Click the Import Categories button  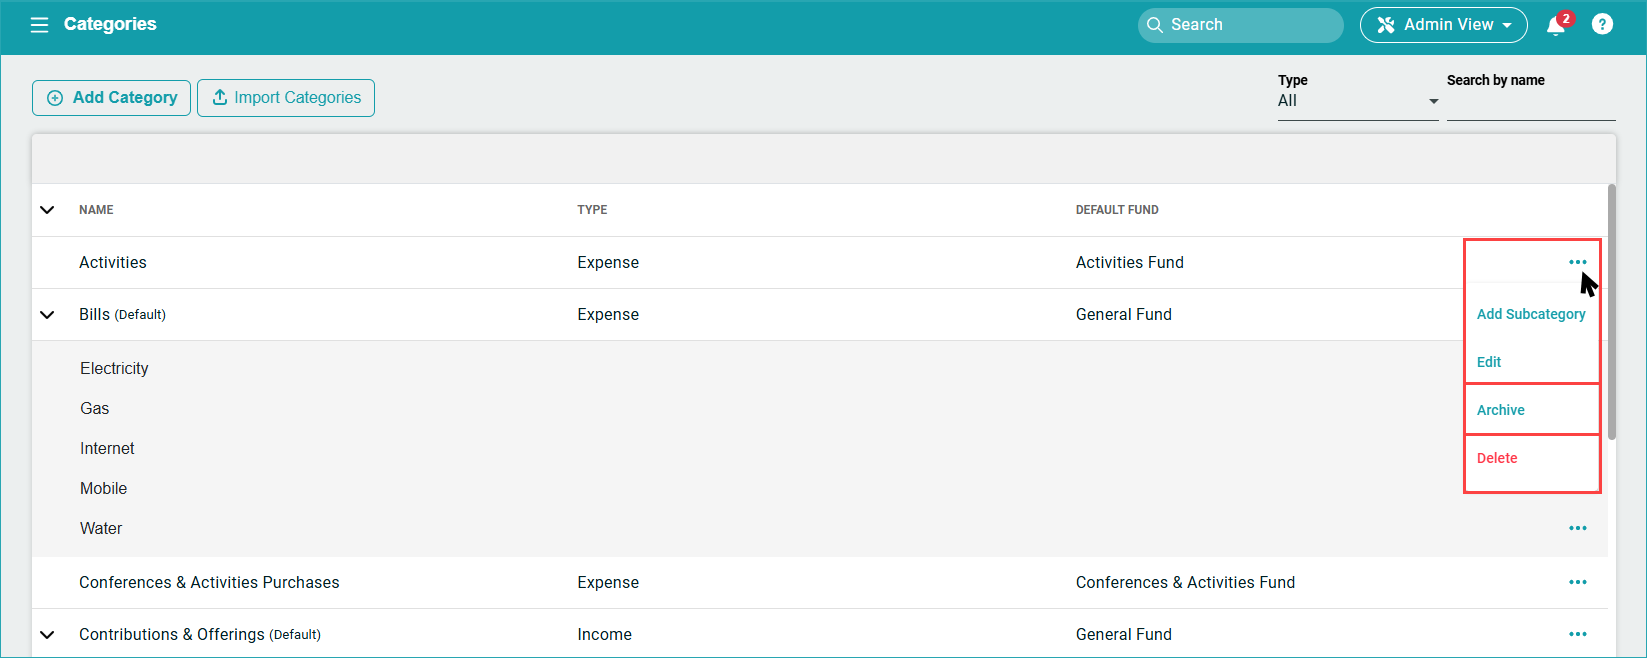[286, 98]
